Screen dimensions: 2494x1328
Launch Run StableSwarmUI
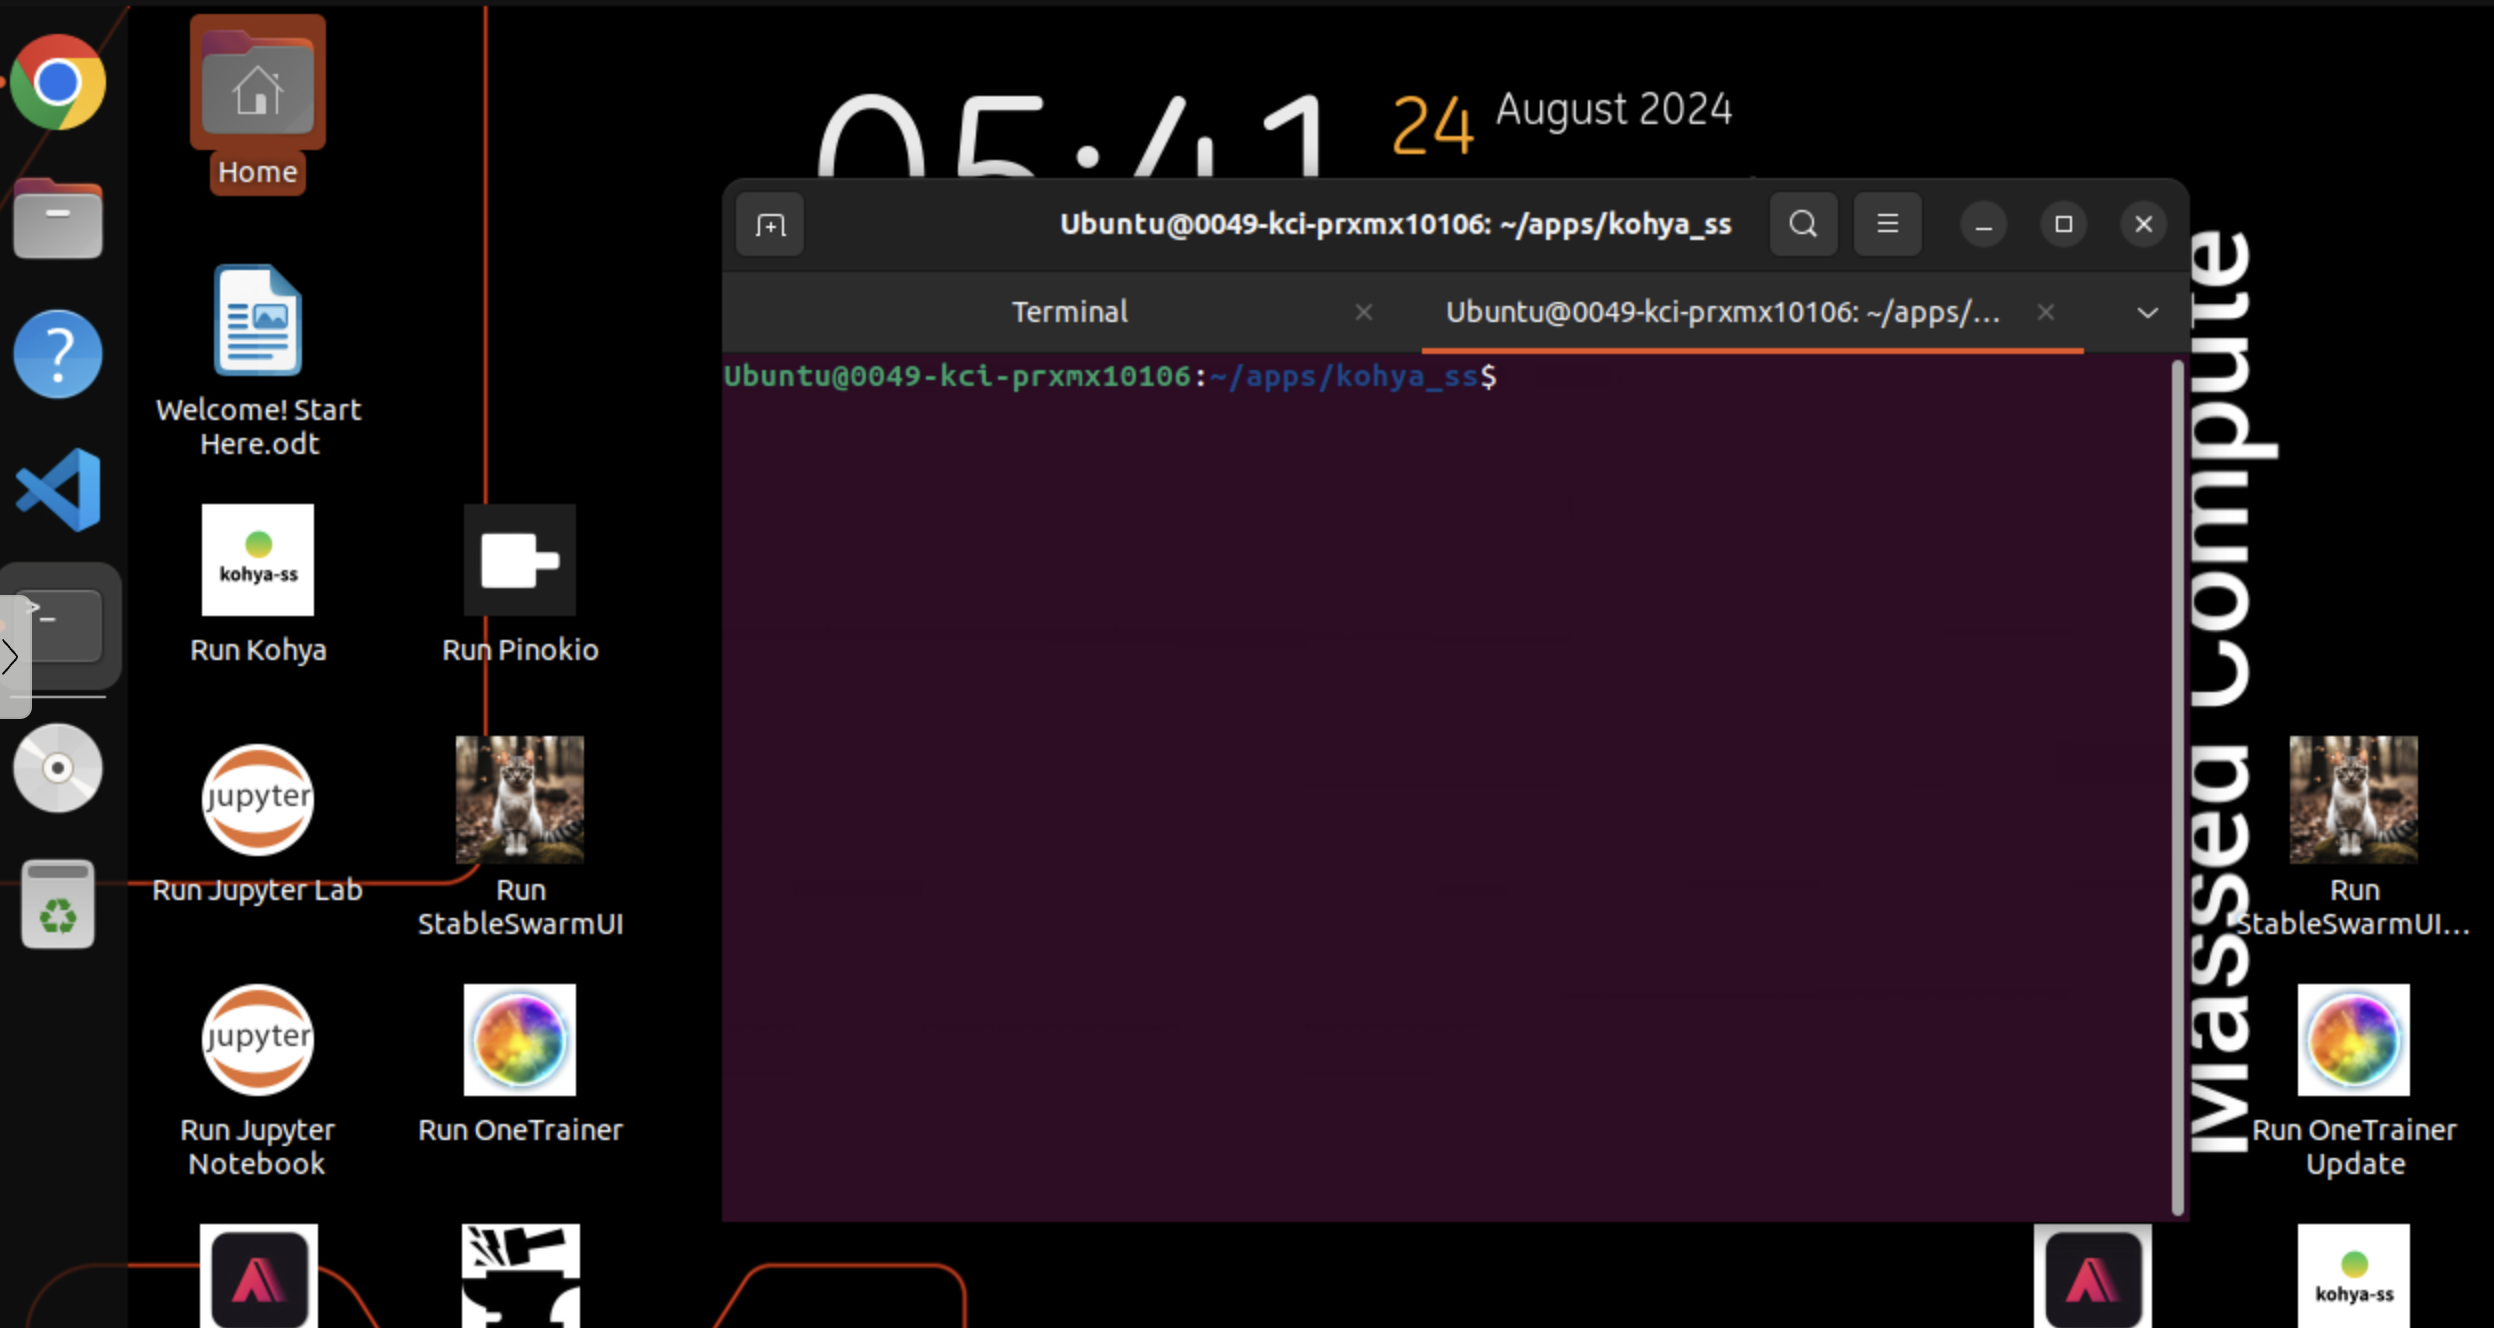[x=519, y=799]
